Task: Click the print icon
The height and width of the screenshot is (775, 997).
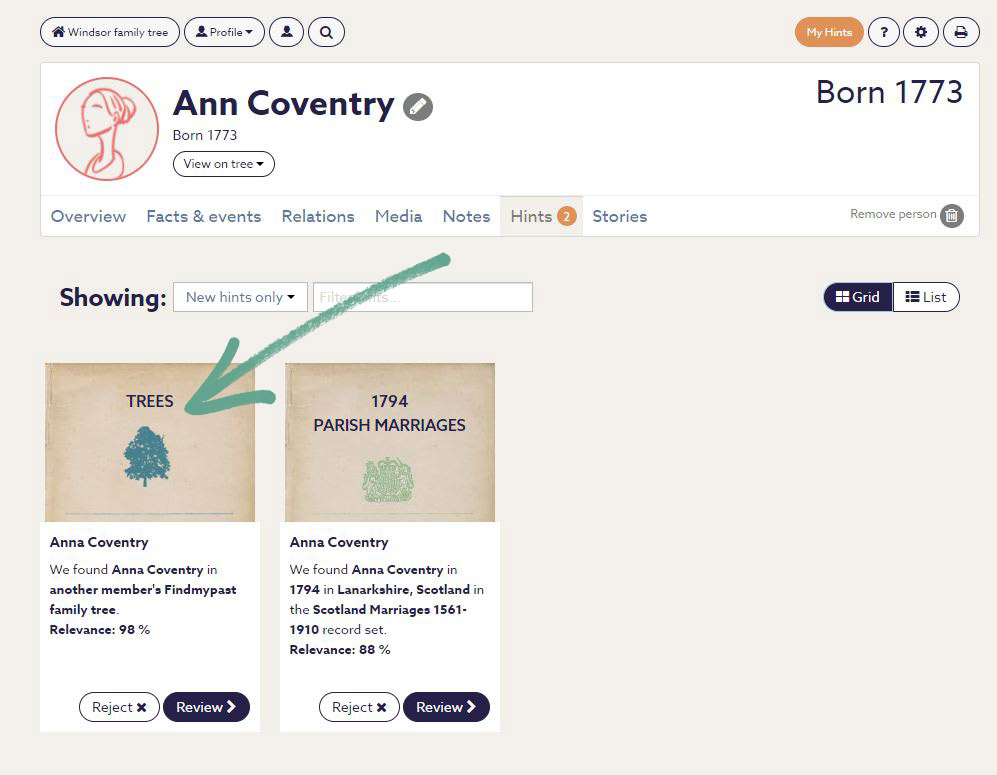Action: coord(961,32)
